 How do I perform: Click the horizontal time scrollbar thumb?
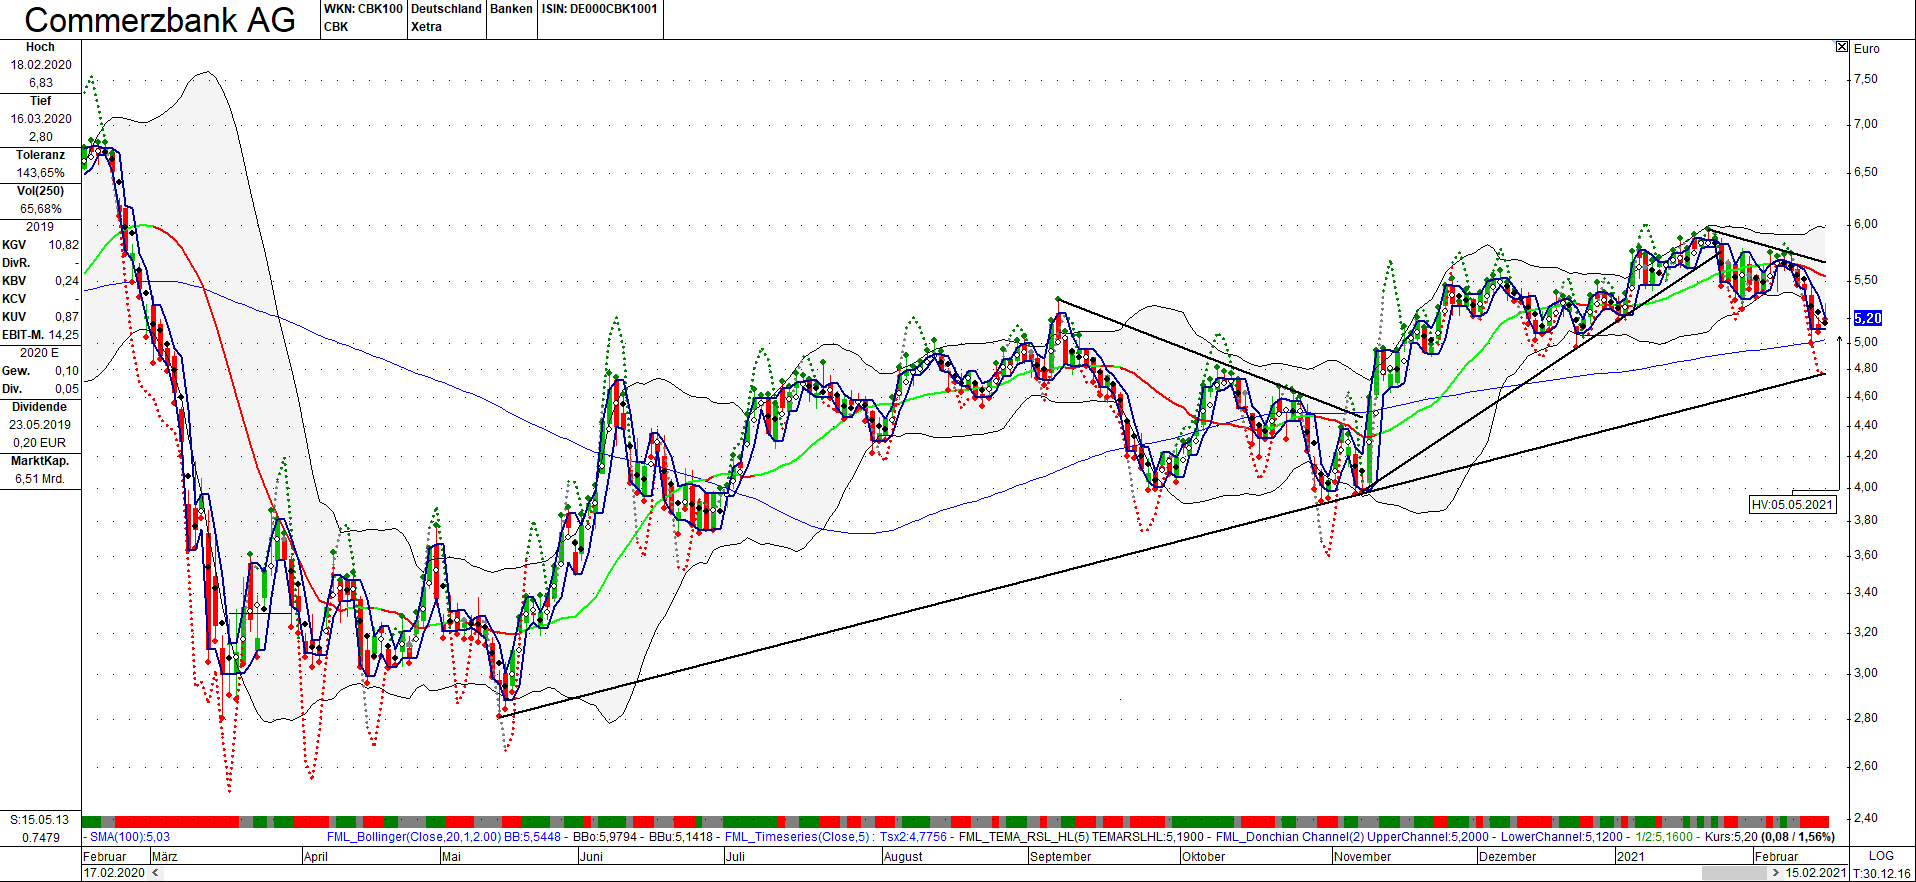click(1734, 873)
